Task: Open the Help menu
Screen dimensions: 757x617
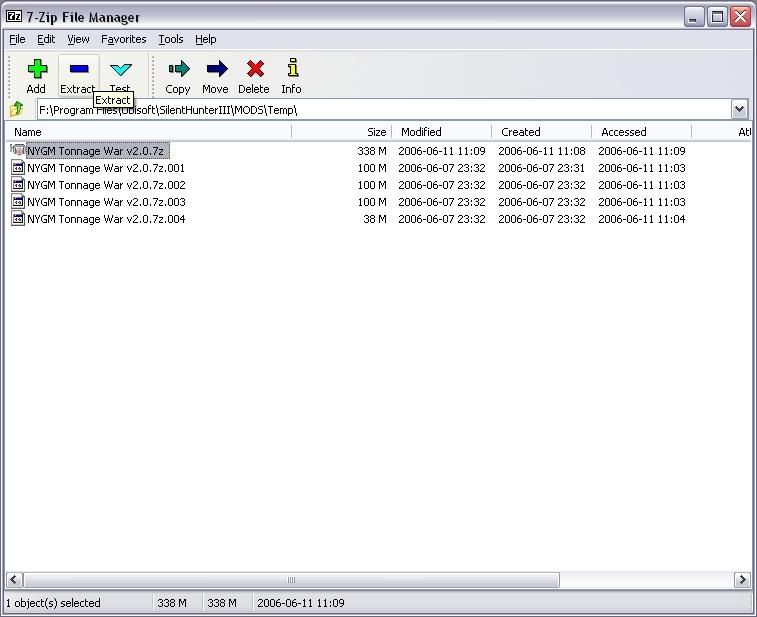Action: [x=206, y=39]
